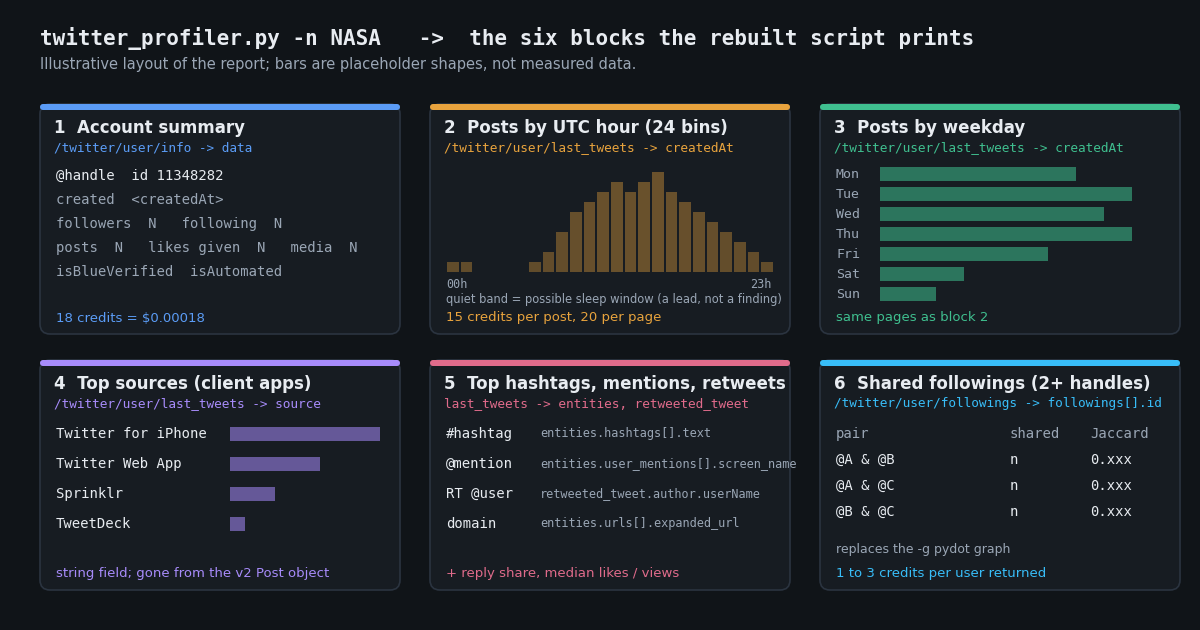Viewport: 1200px width, 630px height.
Task: Click the orange '/twitter/user/last_tweets -> createdAt' text
Action: click(x=589, y=148)
